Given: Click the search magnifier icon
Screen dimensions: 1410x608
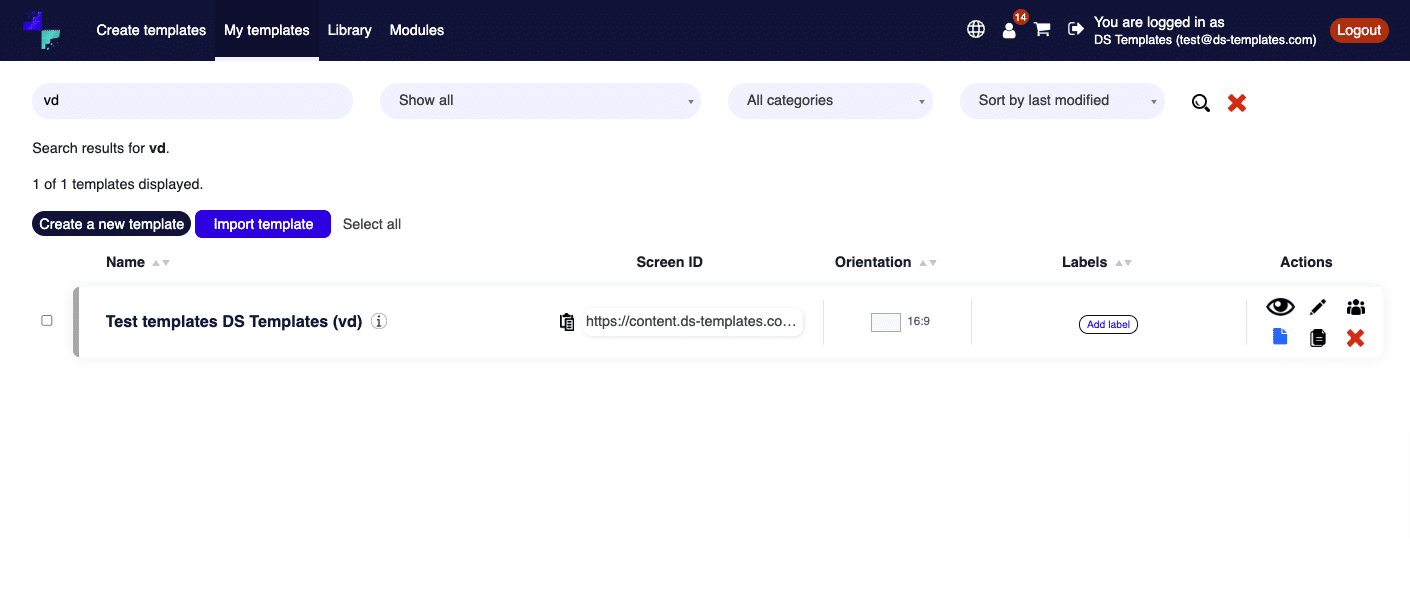Looking at the screenshot, I should click(x=1200, y=101).
